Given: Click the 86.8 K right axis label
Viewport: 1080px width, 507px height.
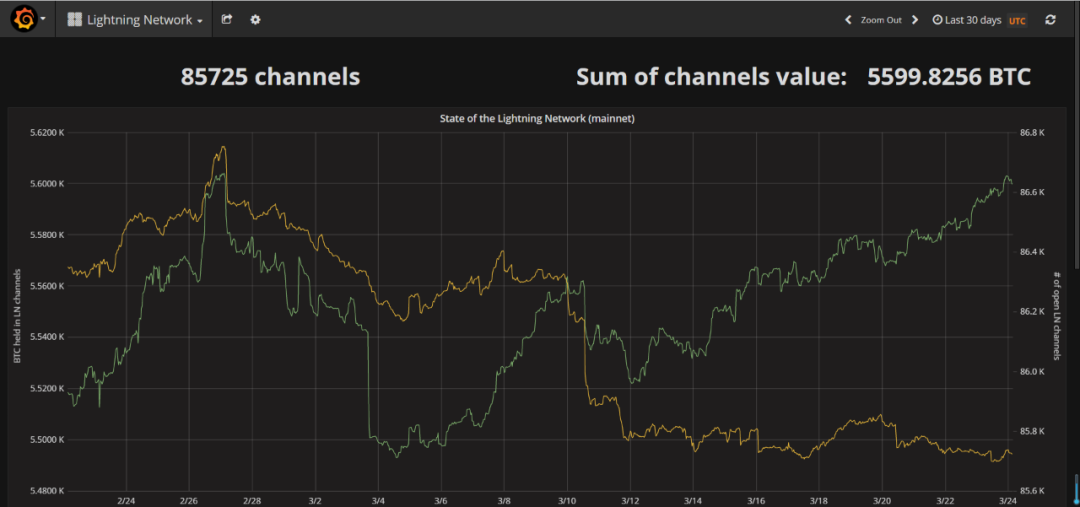Looking at the screenshot, I should click(x=1032, y=132).
